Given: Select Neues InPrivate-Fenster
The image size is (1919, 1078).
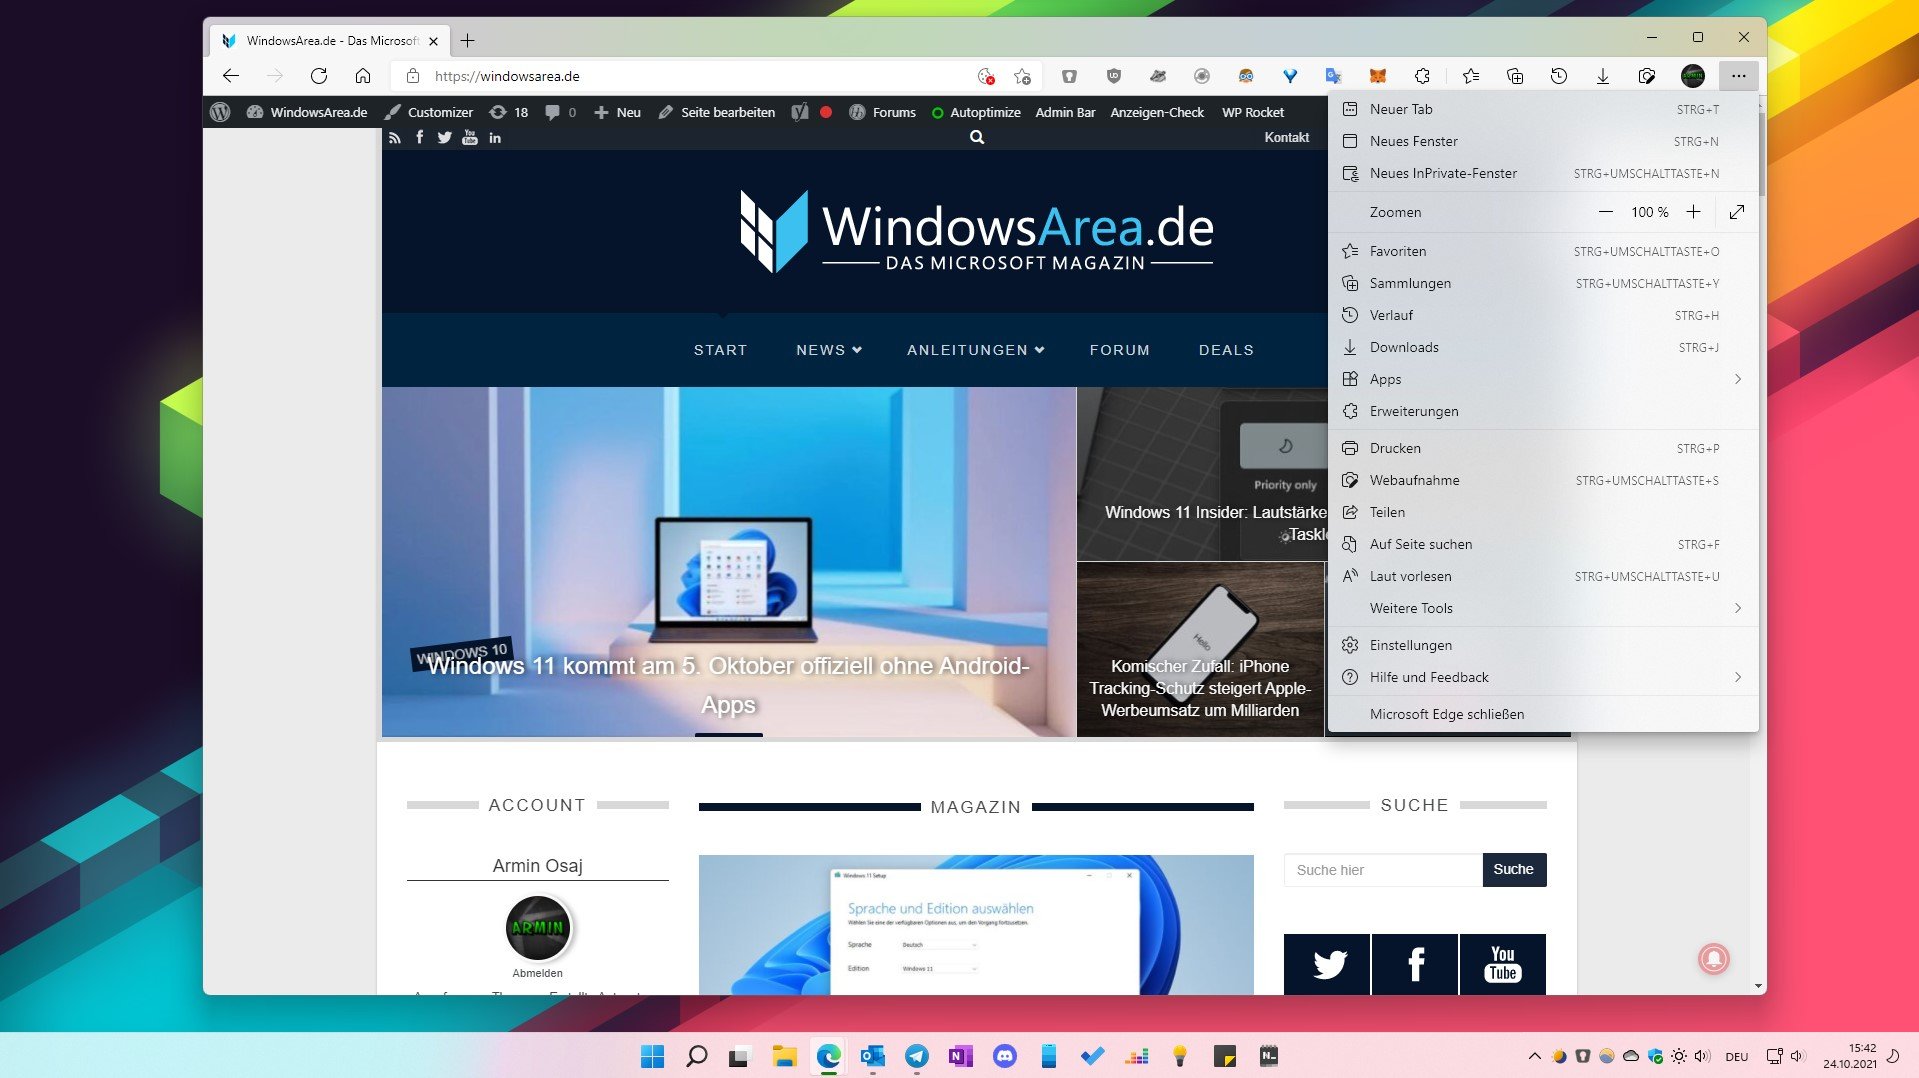Looking at the screenshot, I should (1544, 173).
